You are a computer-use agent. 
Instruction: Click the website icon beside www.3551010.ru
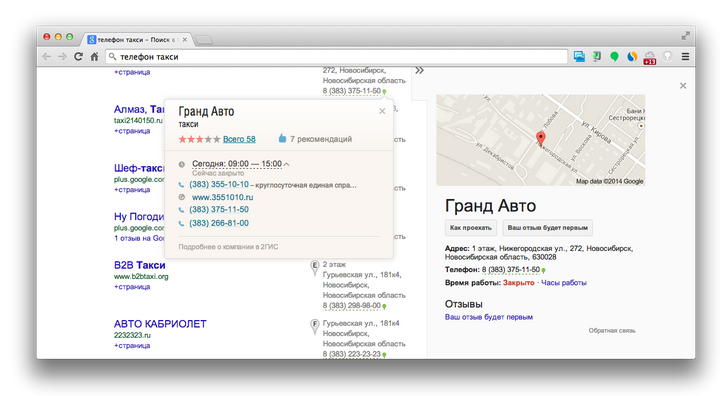[182, 197]
